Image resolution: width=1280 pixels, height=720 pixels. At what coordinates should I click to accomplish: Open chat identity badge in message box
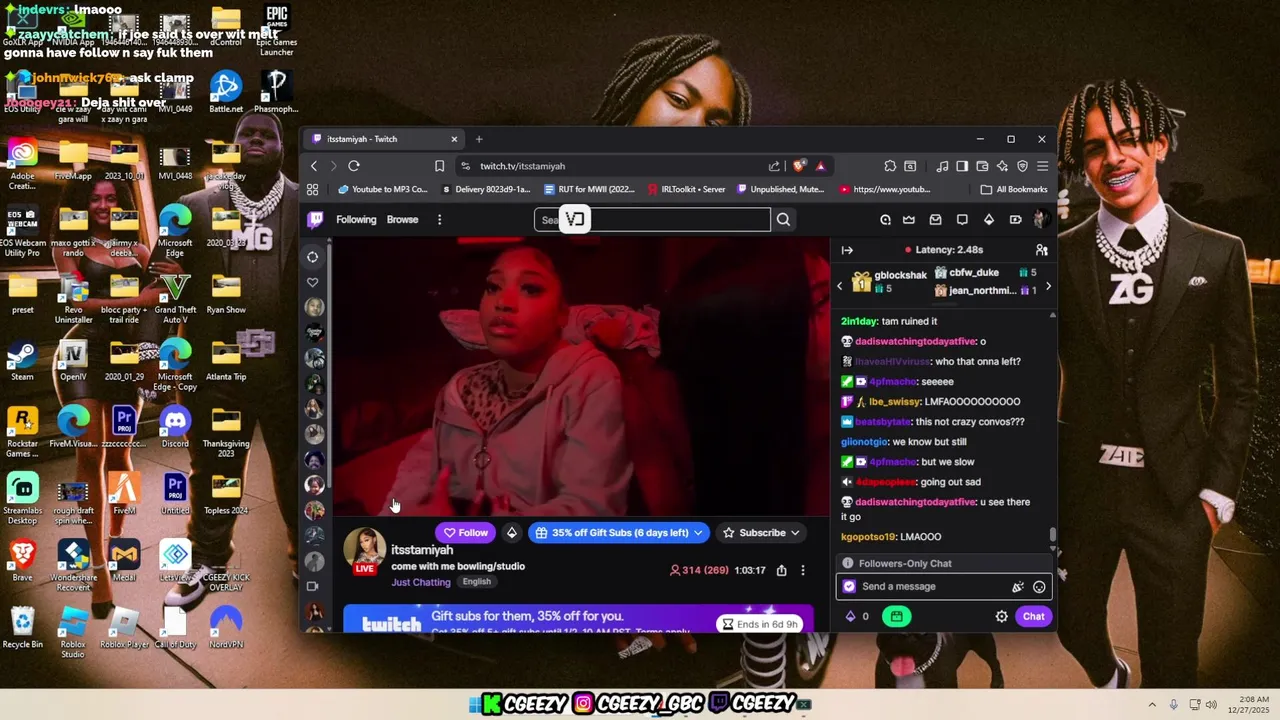coord(849,587)
